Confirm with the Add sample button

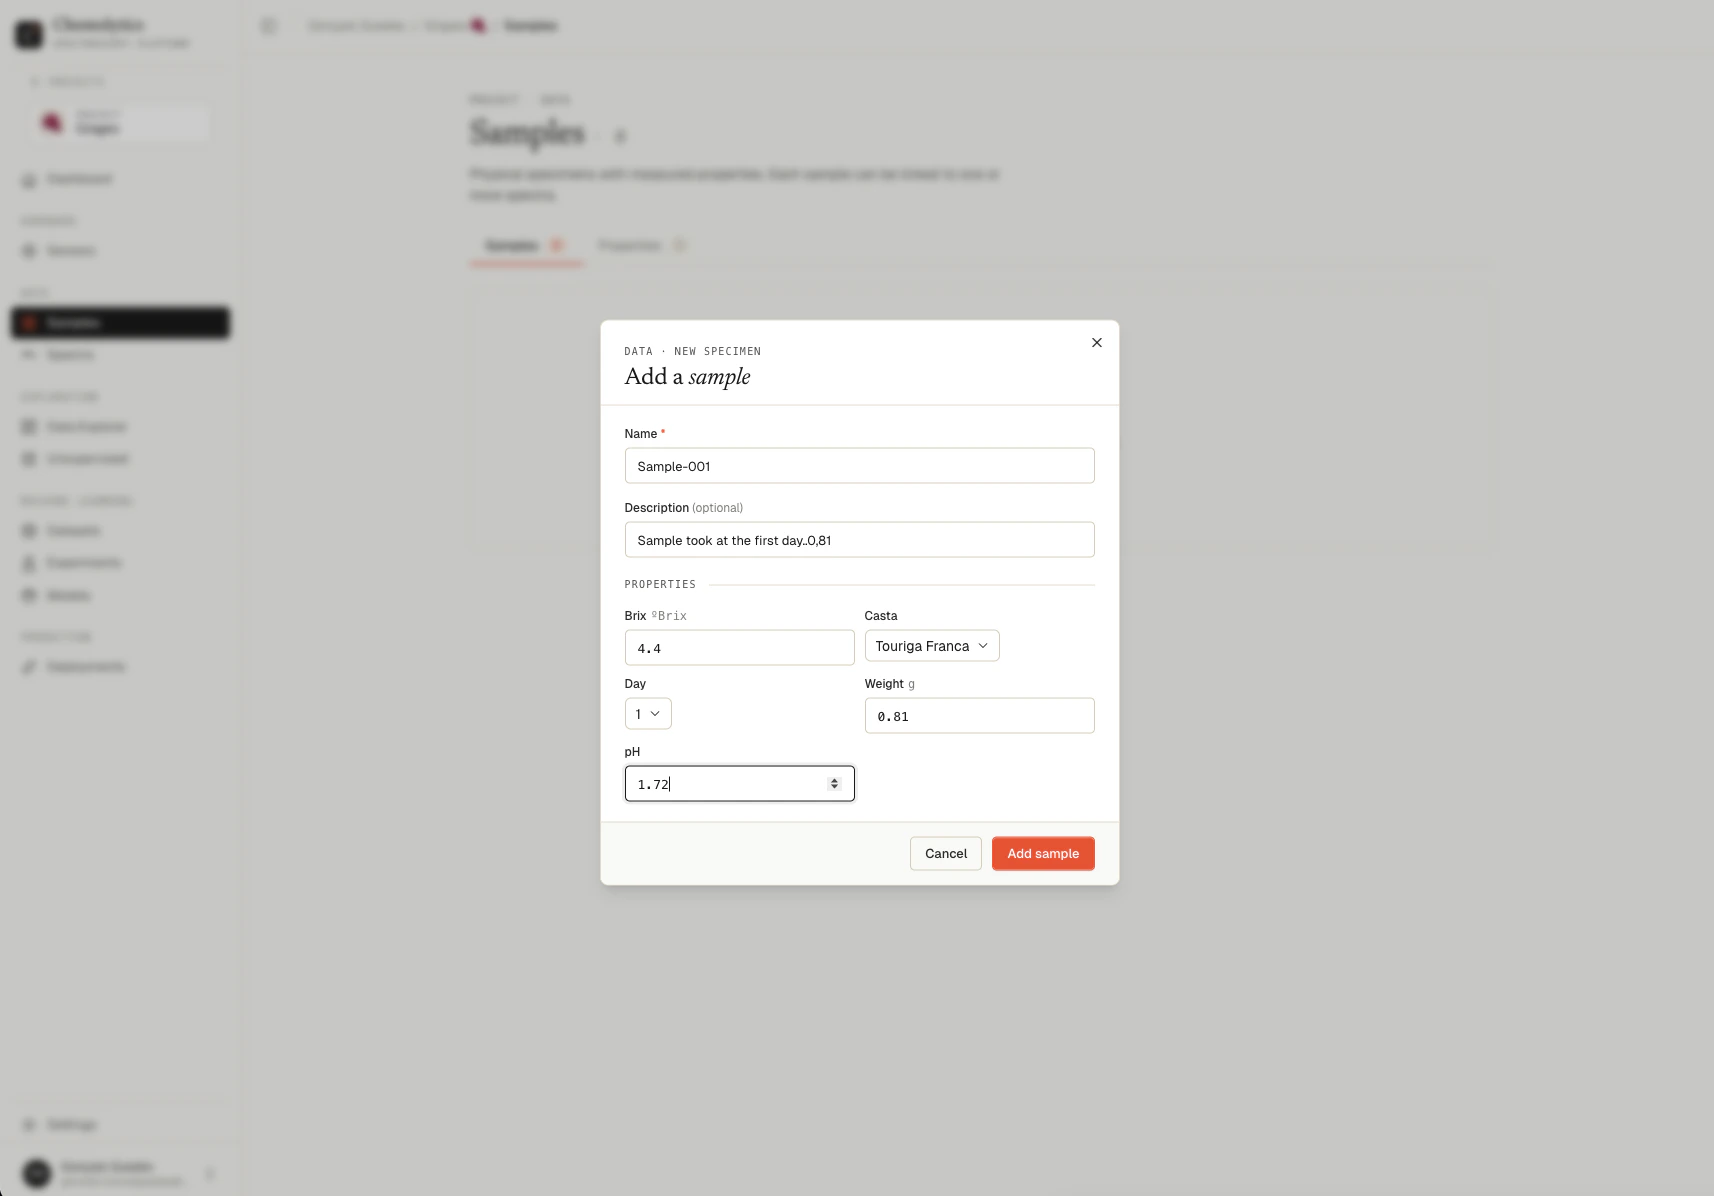pos(1042,854)
